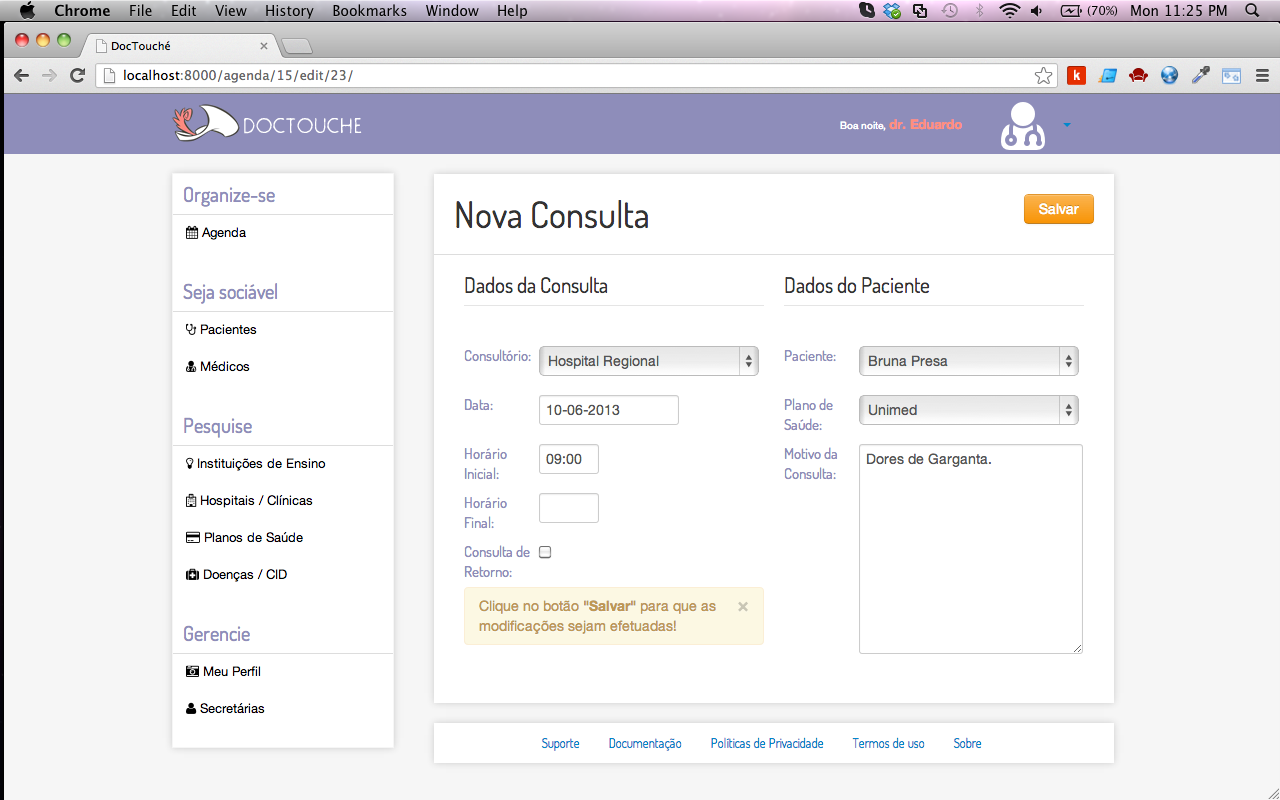
Task: Open the Termos de uso footer link
Action: (x=888, y=744)
